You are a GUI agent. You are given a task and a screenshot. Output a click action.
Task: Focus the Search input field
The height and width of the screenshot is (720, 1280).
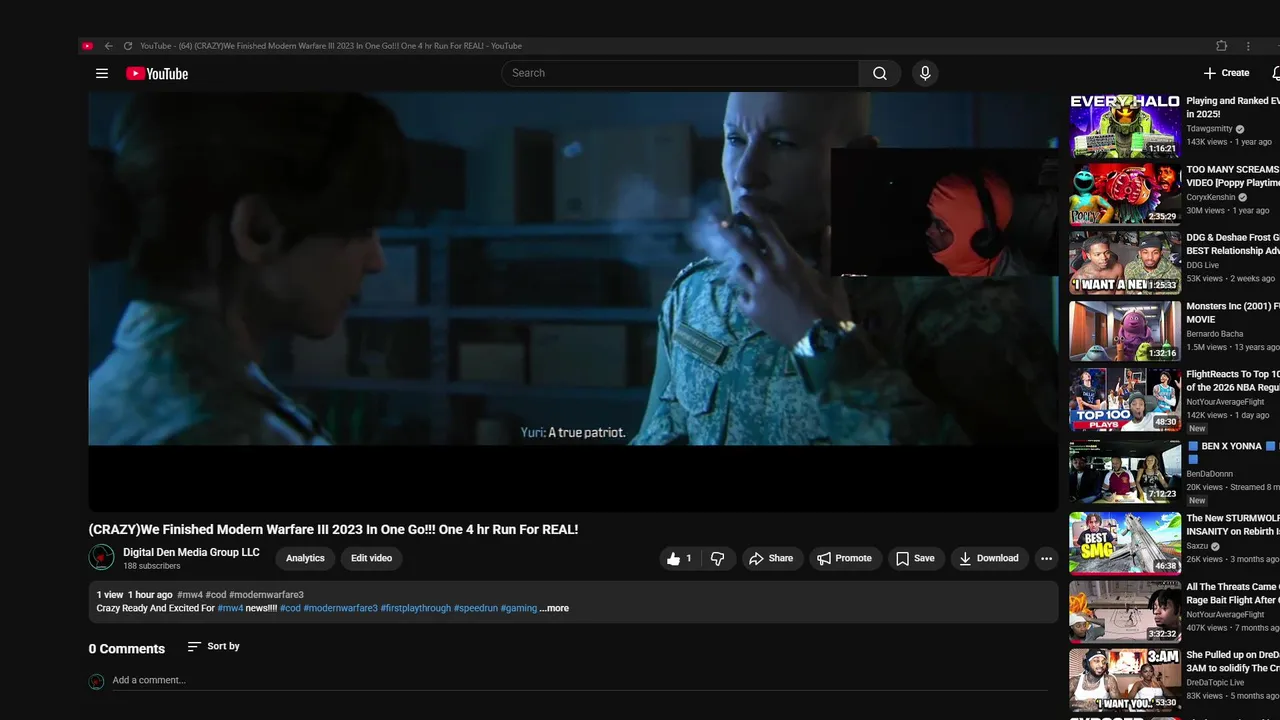[680, 73]
